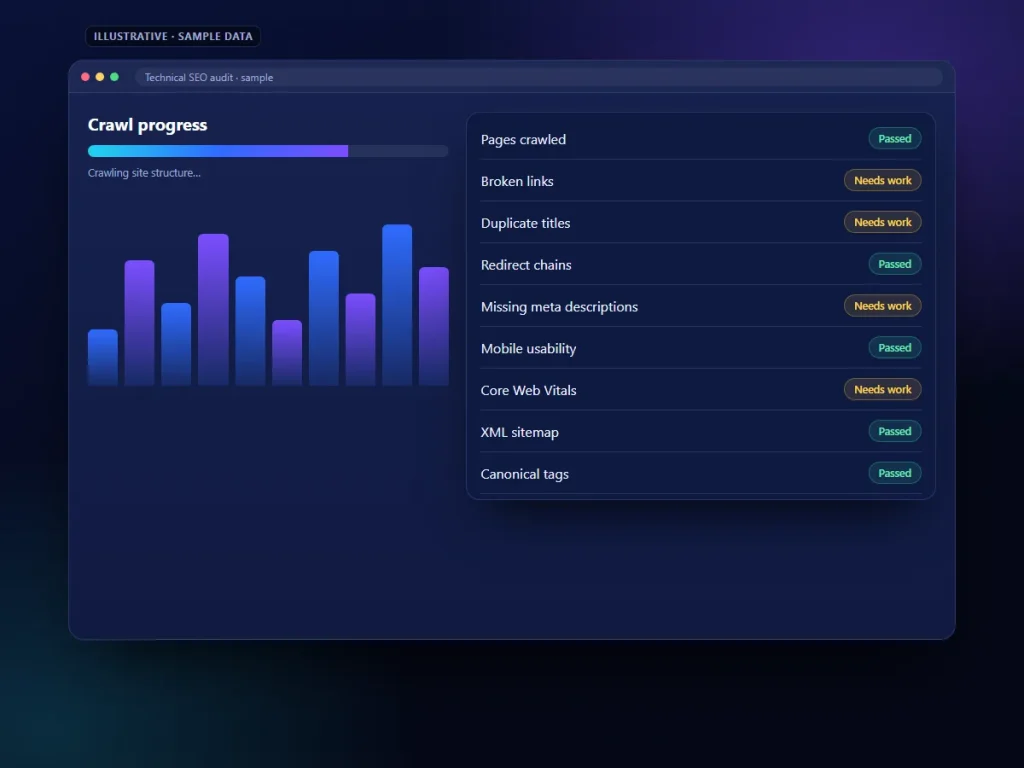Select the 'Canonical tags' row label

525,474
